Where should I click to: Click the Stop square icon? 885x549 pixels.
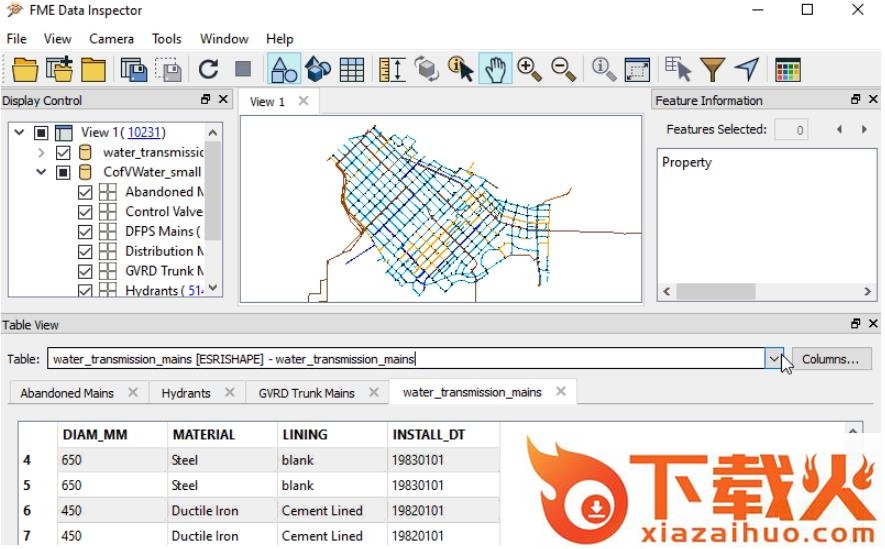243,69
